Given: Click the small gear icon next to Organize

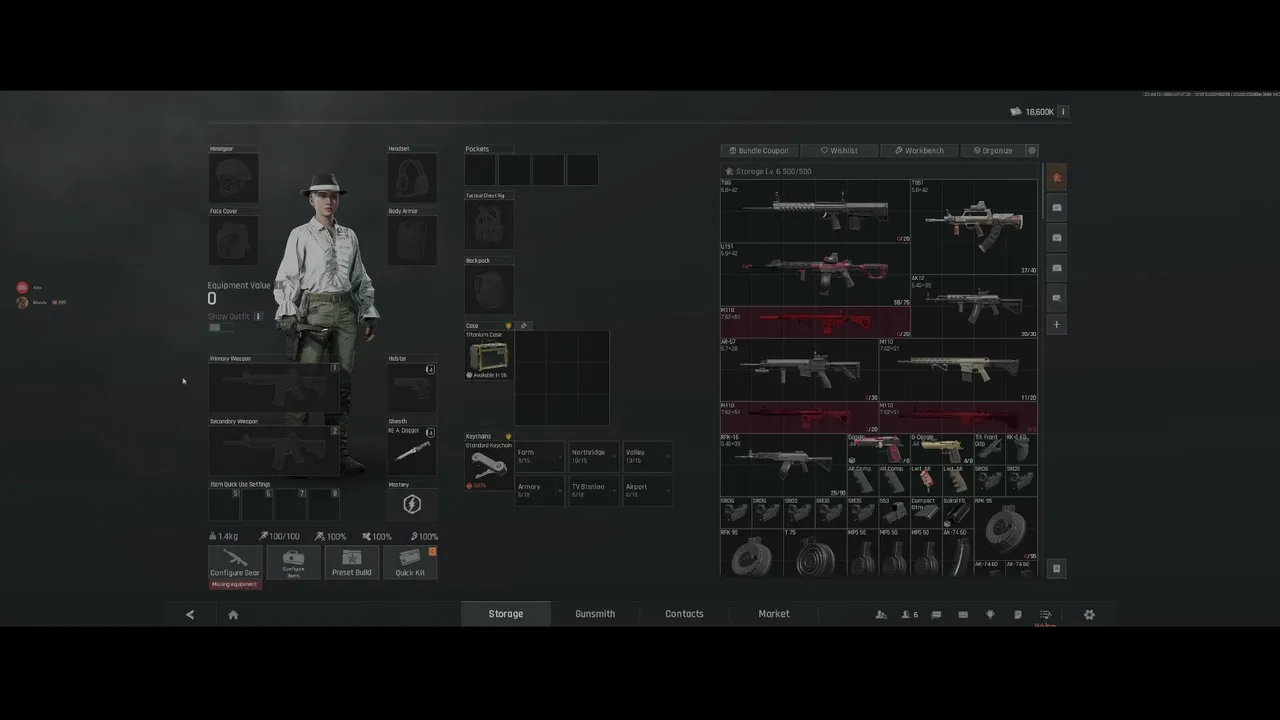Looking at the screenshot, I should click(x=1032, y=151).
